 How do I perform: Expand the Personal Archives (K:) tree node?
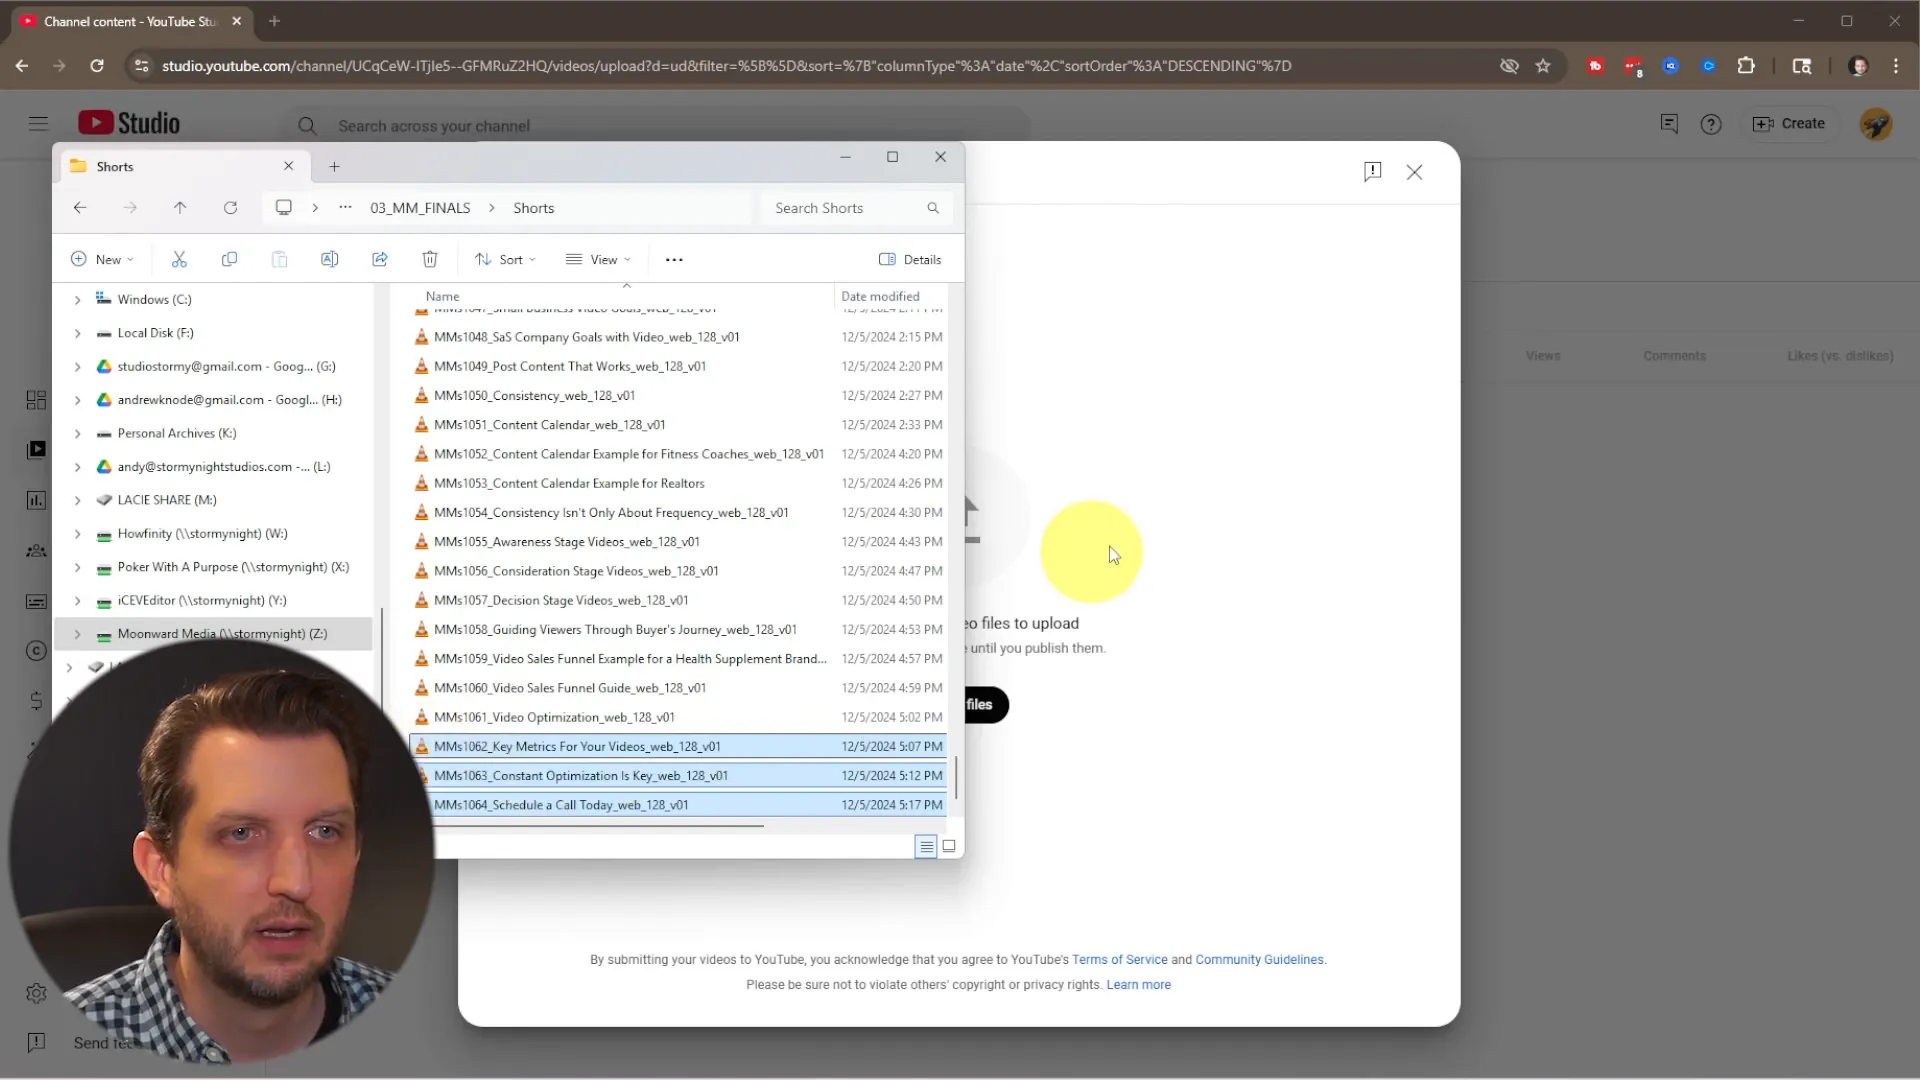point(77,433)
